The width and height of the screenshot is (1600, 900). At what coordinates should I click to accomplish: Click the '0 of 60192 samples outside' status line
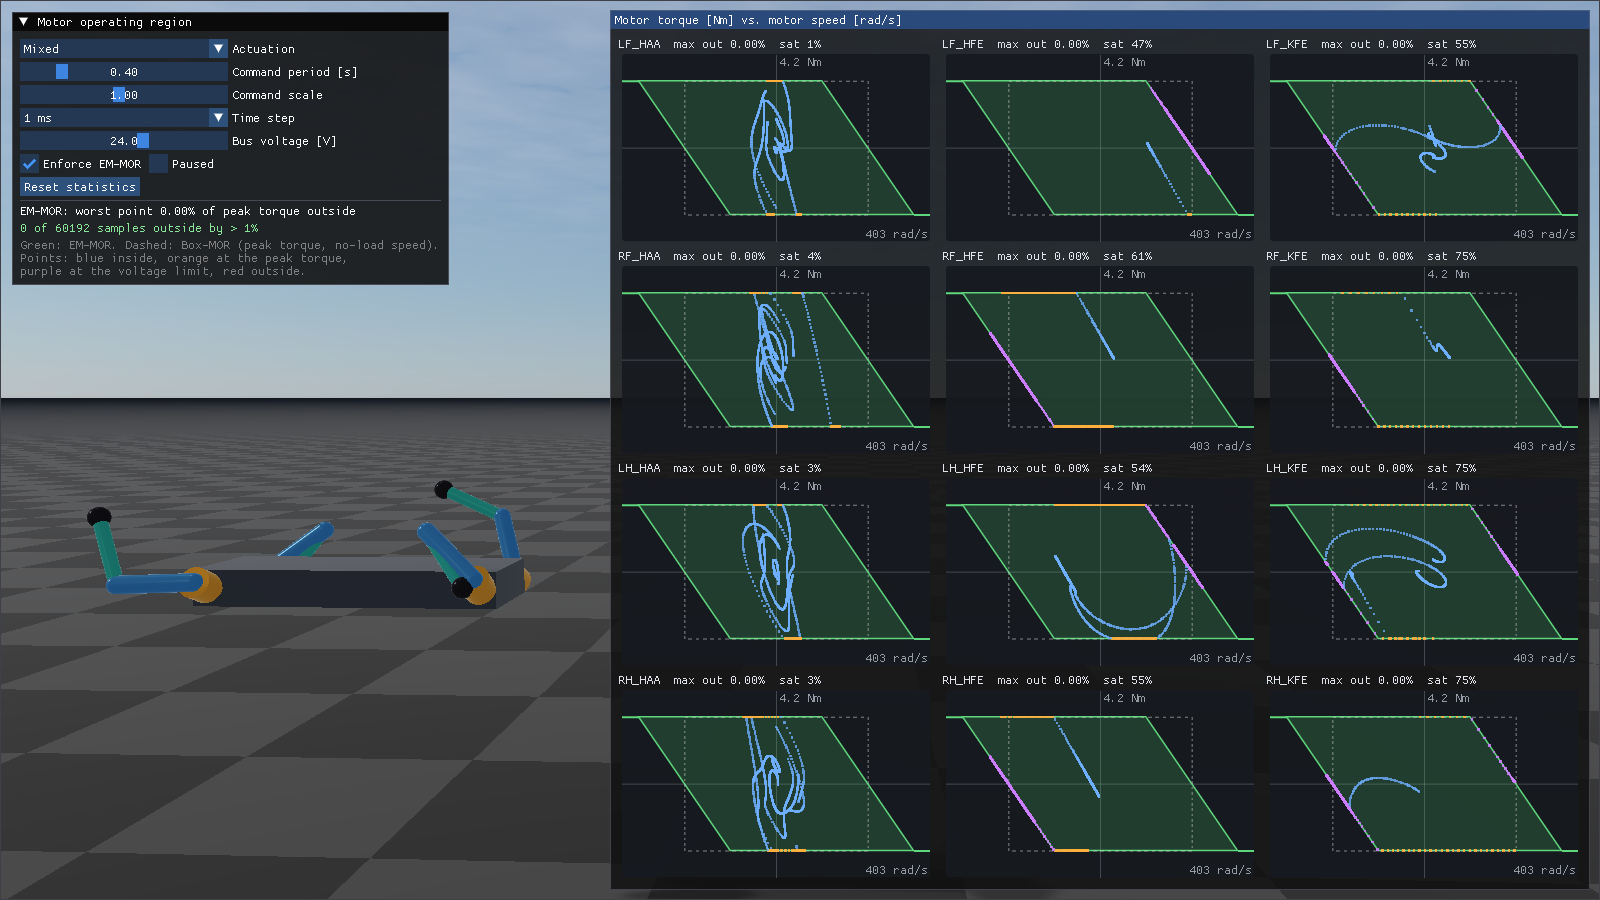139,228
